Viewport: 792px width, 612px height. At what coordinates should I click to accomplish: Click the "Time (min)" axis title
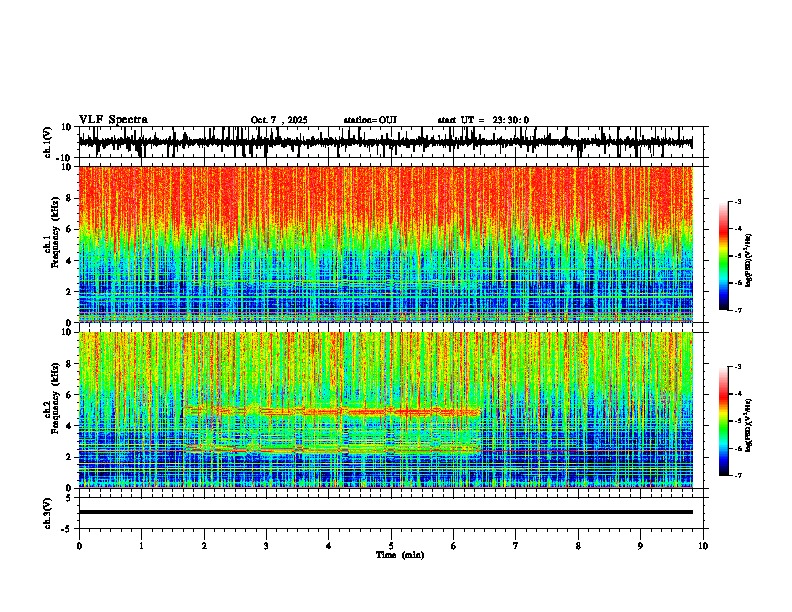[x=400, y=555]
